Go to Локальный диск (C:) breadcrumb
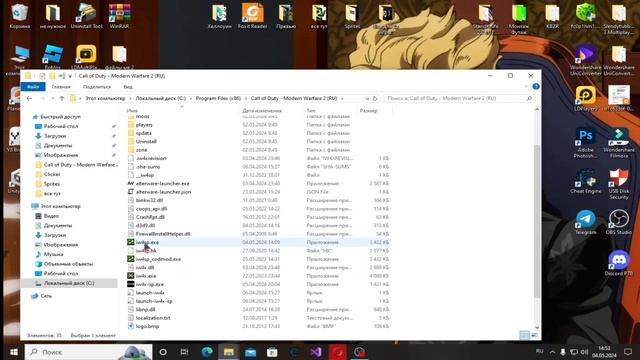 (x=161, y=98)
